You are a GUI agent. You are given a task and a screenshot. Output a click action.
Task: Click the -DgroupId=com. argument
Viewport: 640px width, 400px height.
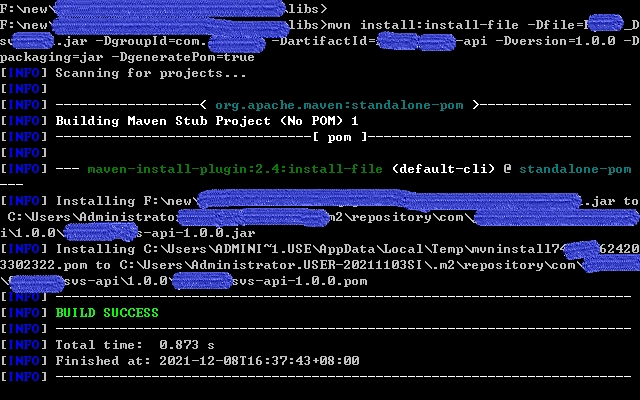[x=155, y=41]
